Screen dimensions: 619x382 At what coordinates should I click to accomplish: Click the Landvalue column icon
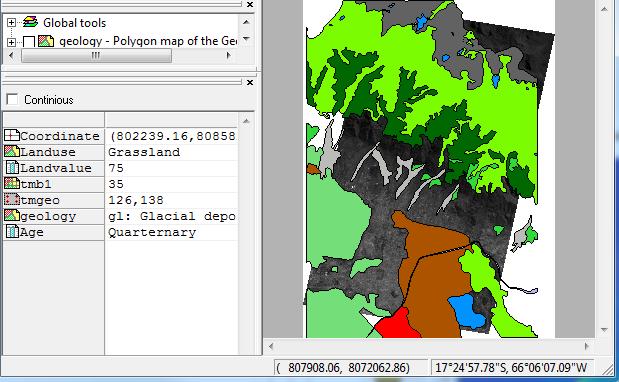coord(12,168)
